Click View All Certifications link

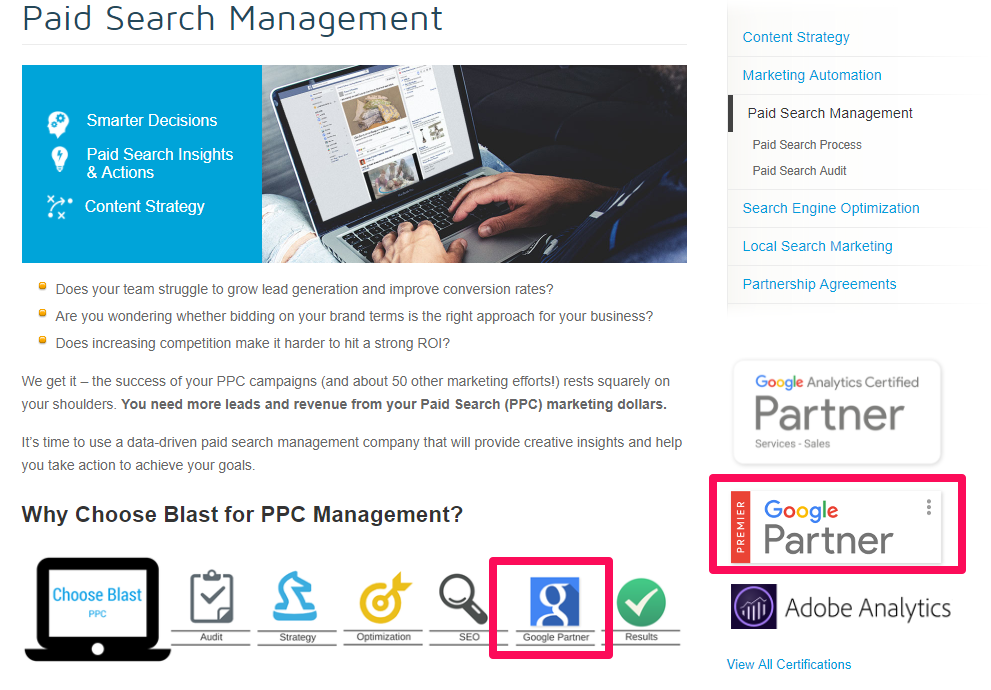789,665
